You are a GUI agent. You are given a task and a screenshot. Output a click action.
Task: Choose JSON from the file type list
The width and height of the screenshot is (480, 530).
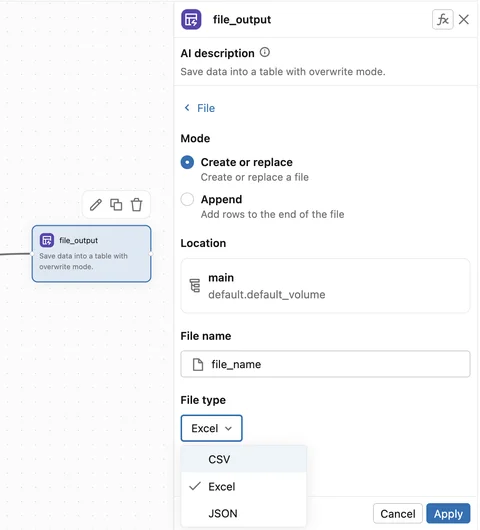tap(244, 513)
